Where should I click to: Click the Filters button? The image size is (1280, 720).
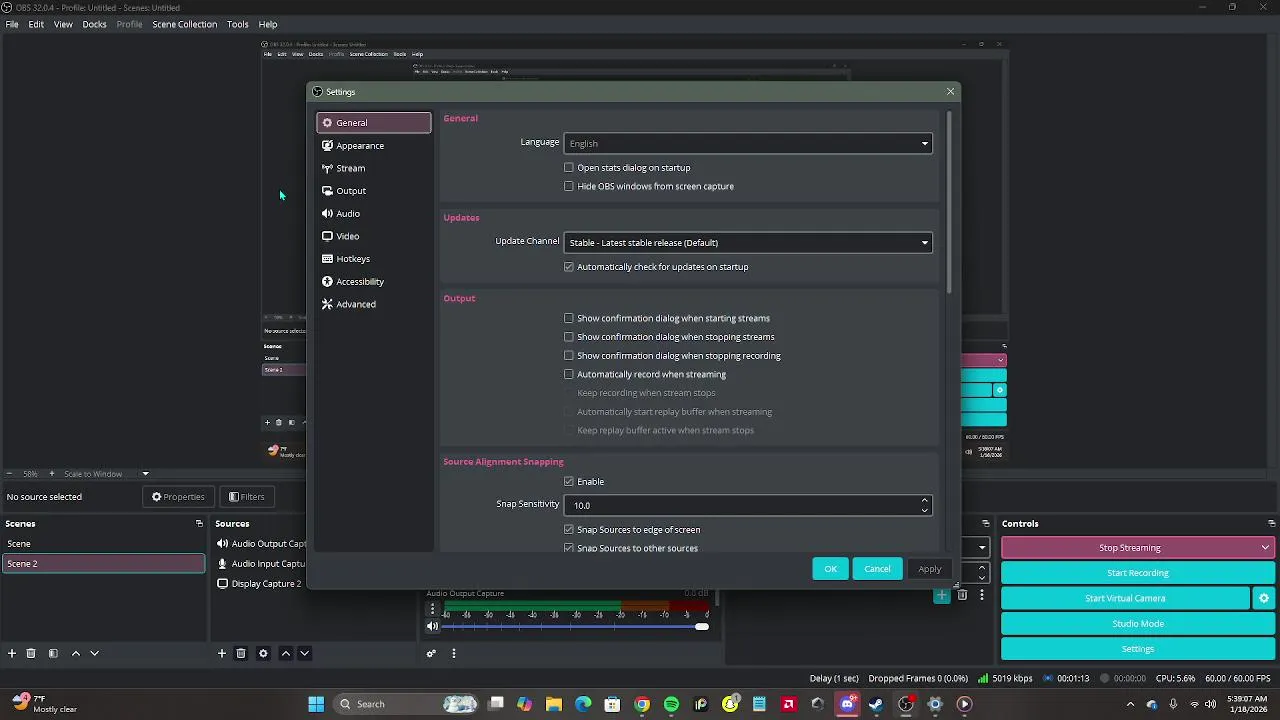(x=246, y=497)
